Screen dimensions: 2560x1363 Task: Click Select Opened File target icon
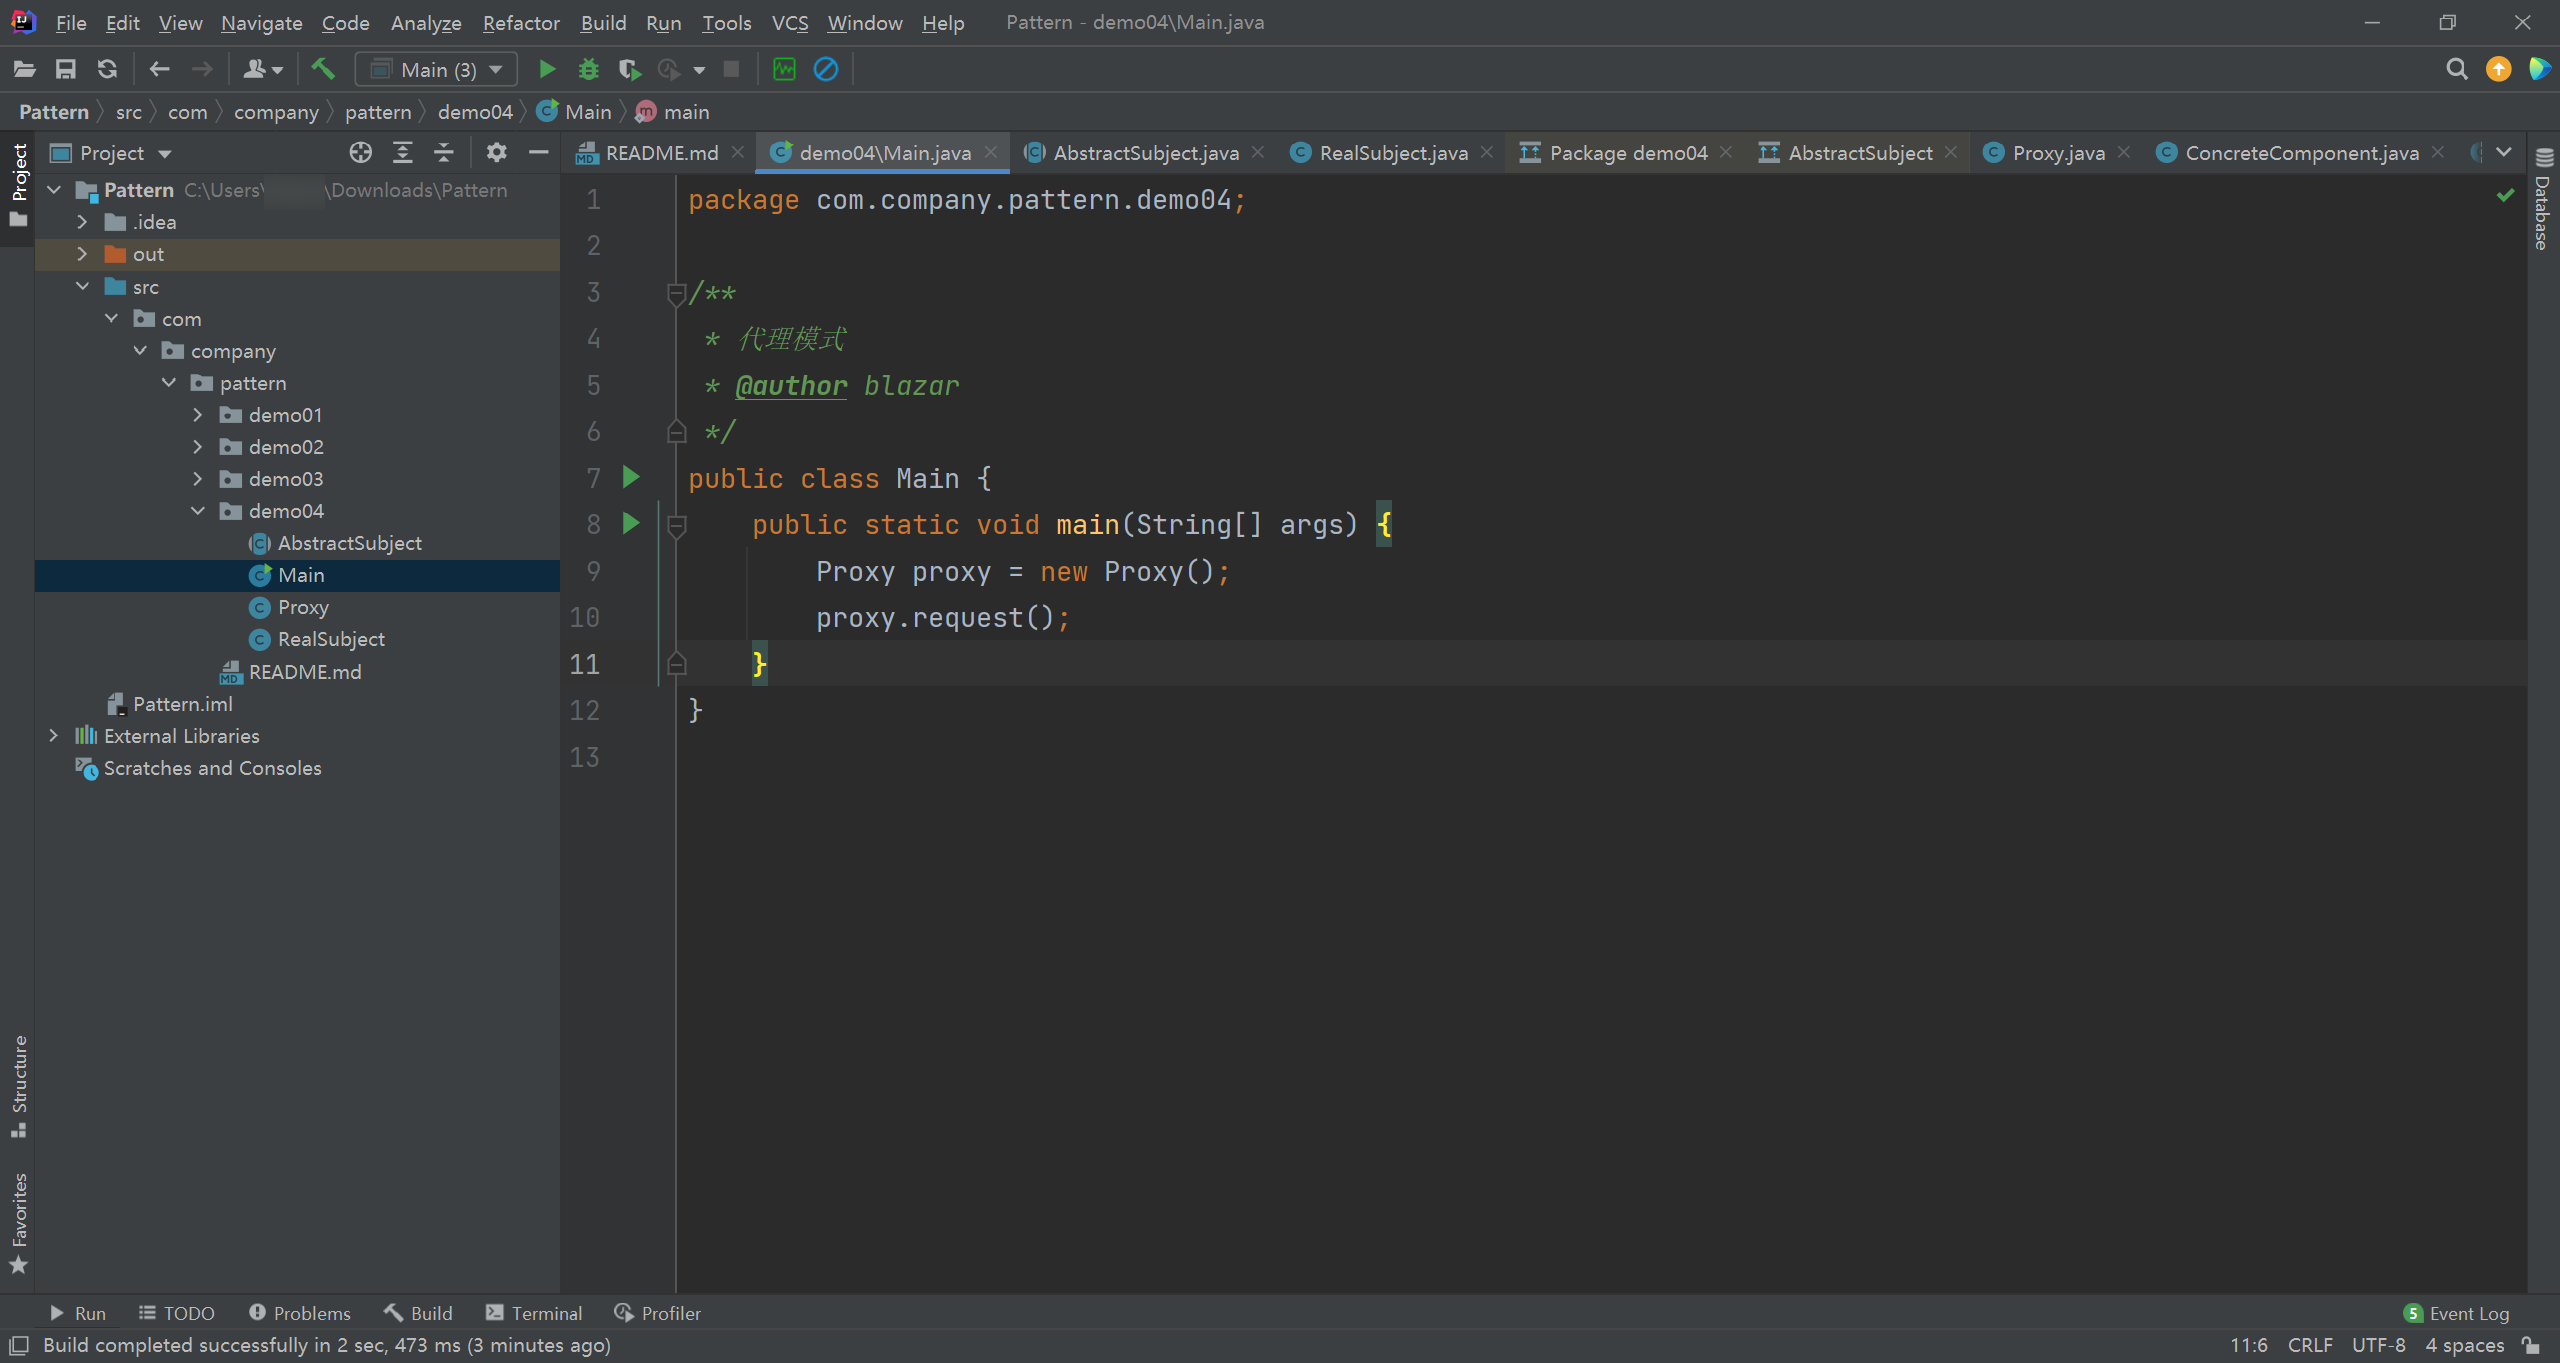pyautogui.click(x=361, y=153)
